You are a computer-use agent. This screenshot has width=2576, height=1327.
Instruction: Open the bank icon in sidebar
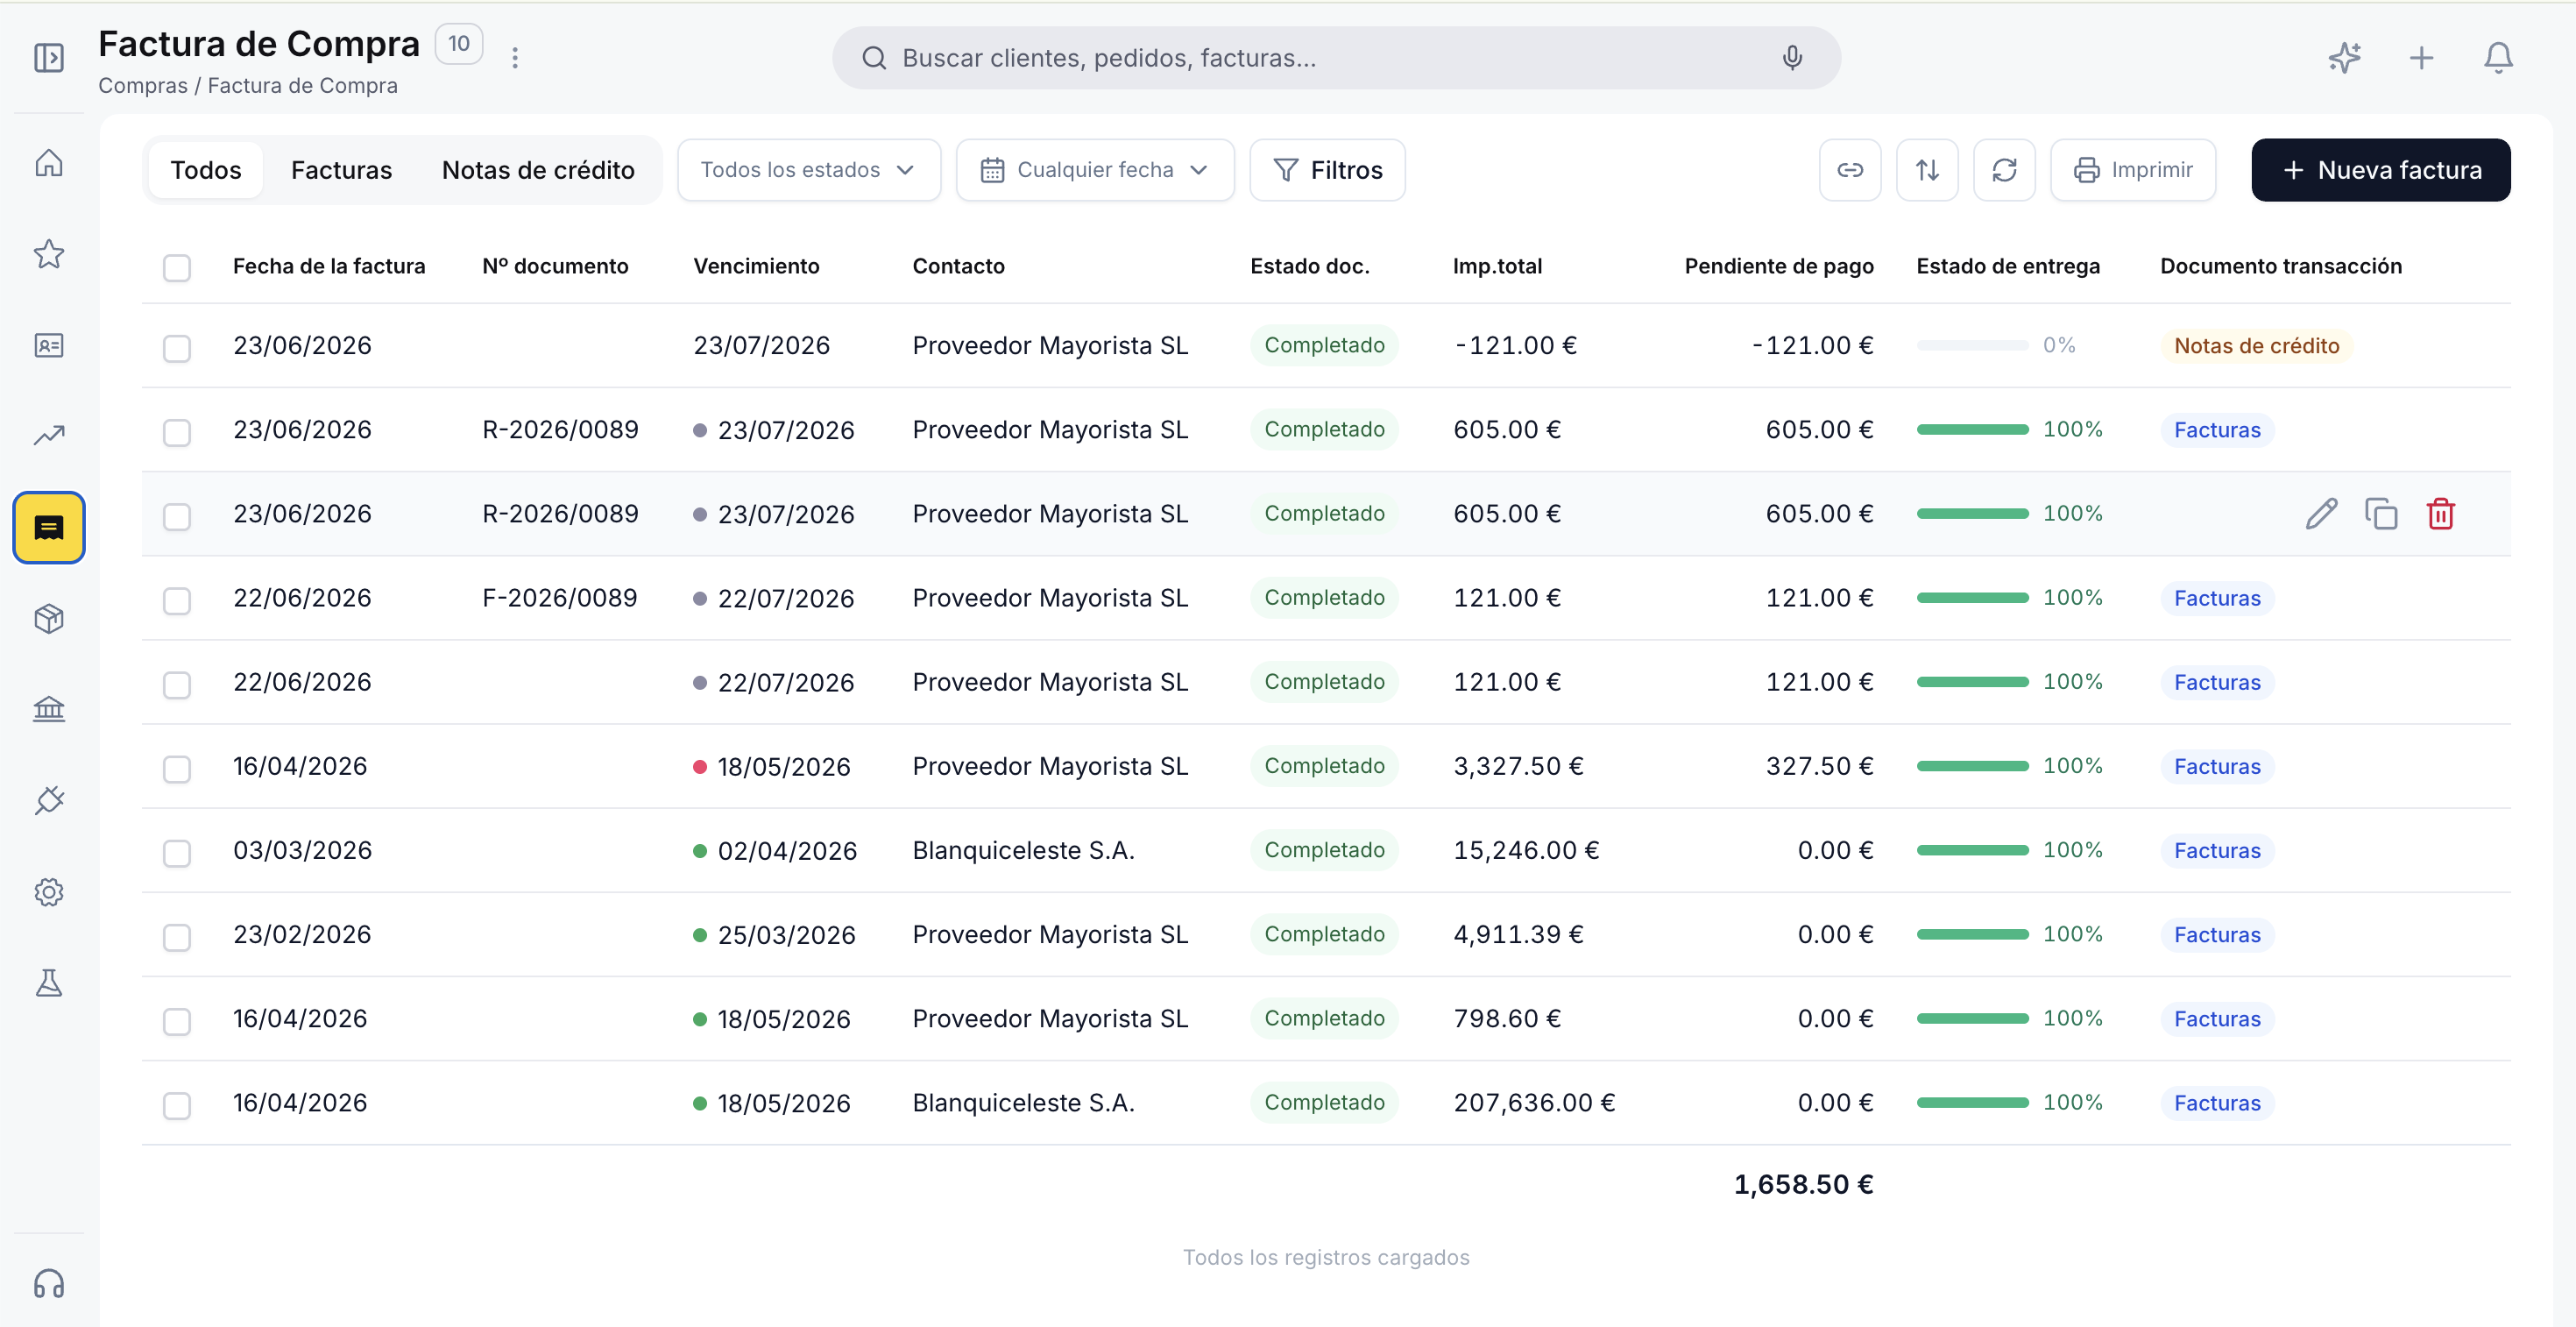(x=49, y=709)
